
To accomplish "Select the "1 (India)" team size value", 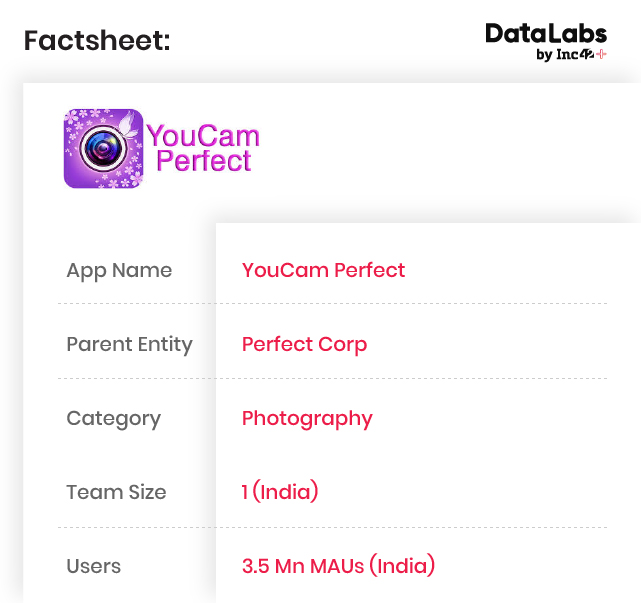I will coord(280,492).
